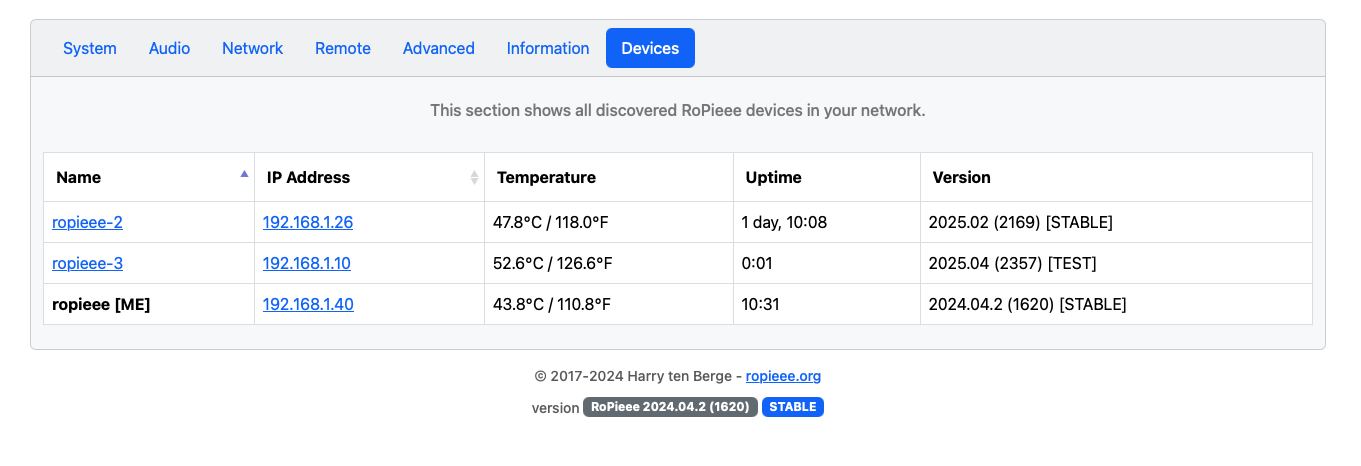Sort devices by Name column arrow
The width and height of the screenshot is (1361, 466).
[244, 174]
